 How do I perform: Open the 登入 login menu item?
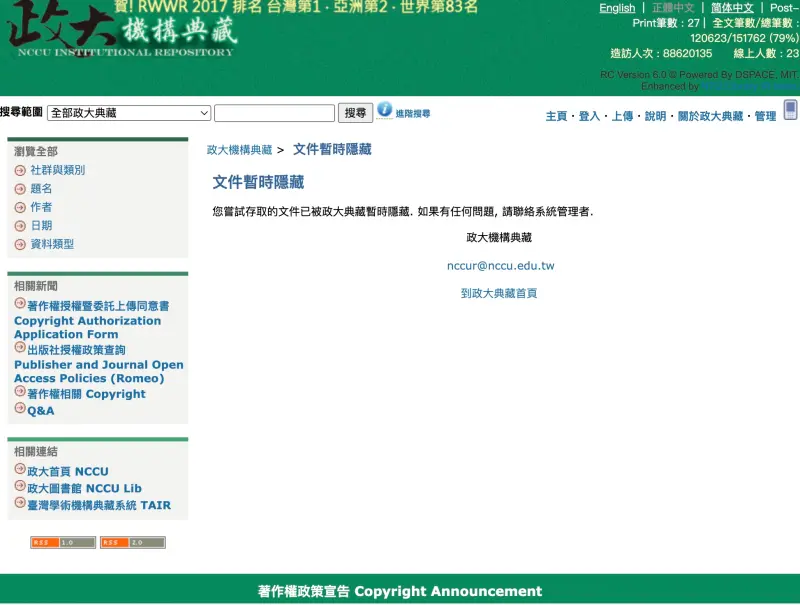pyautogui.click(x=589, y=116)
